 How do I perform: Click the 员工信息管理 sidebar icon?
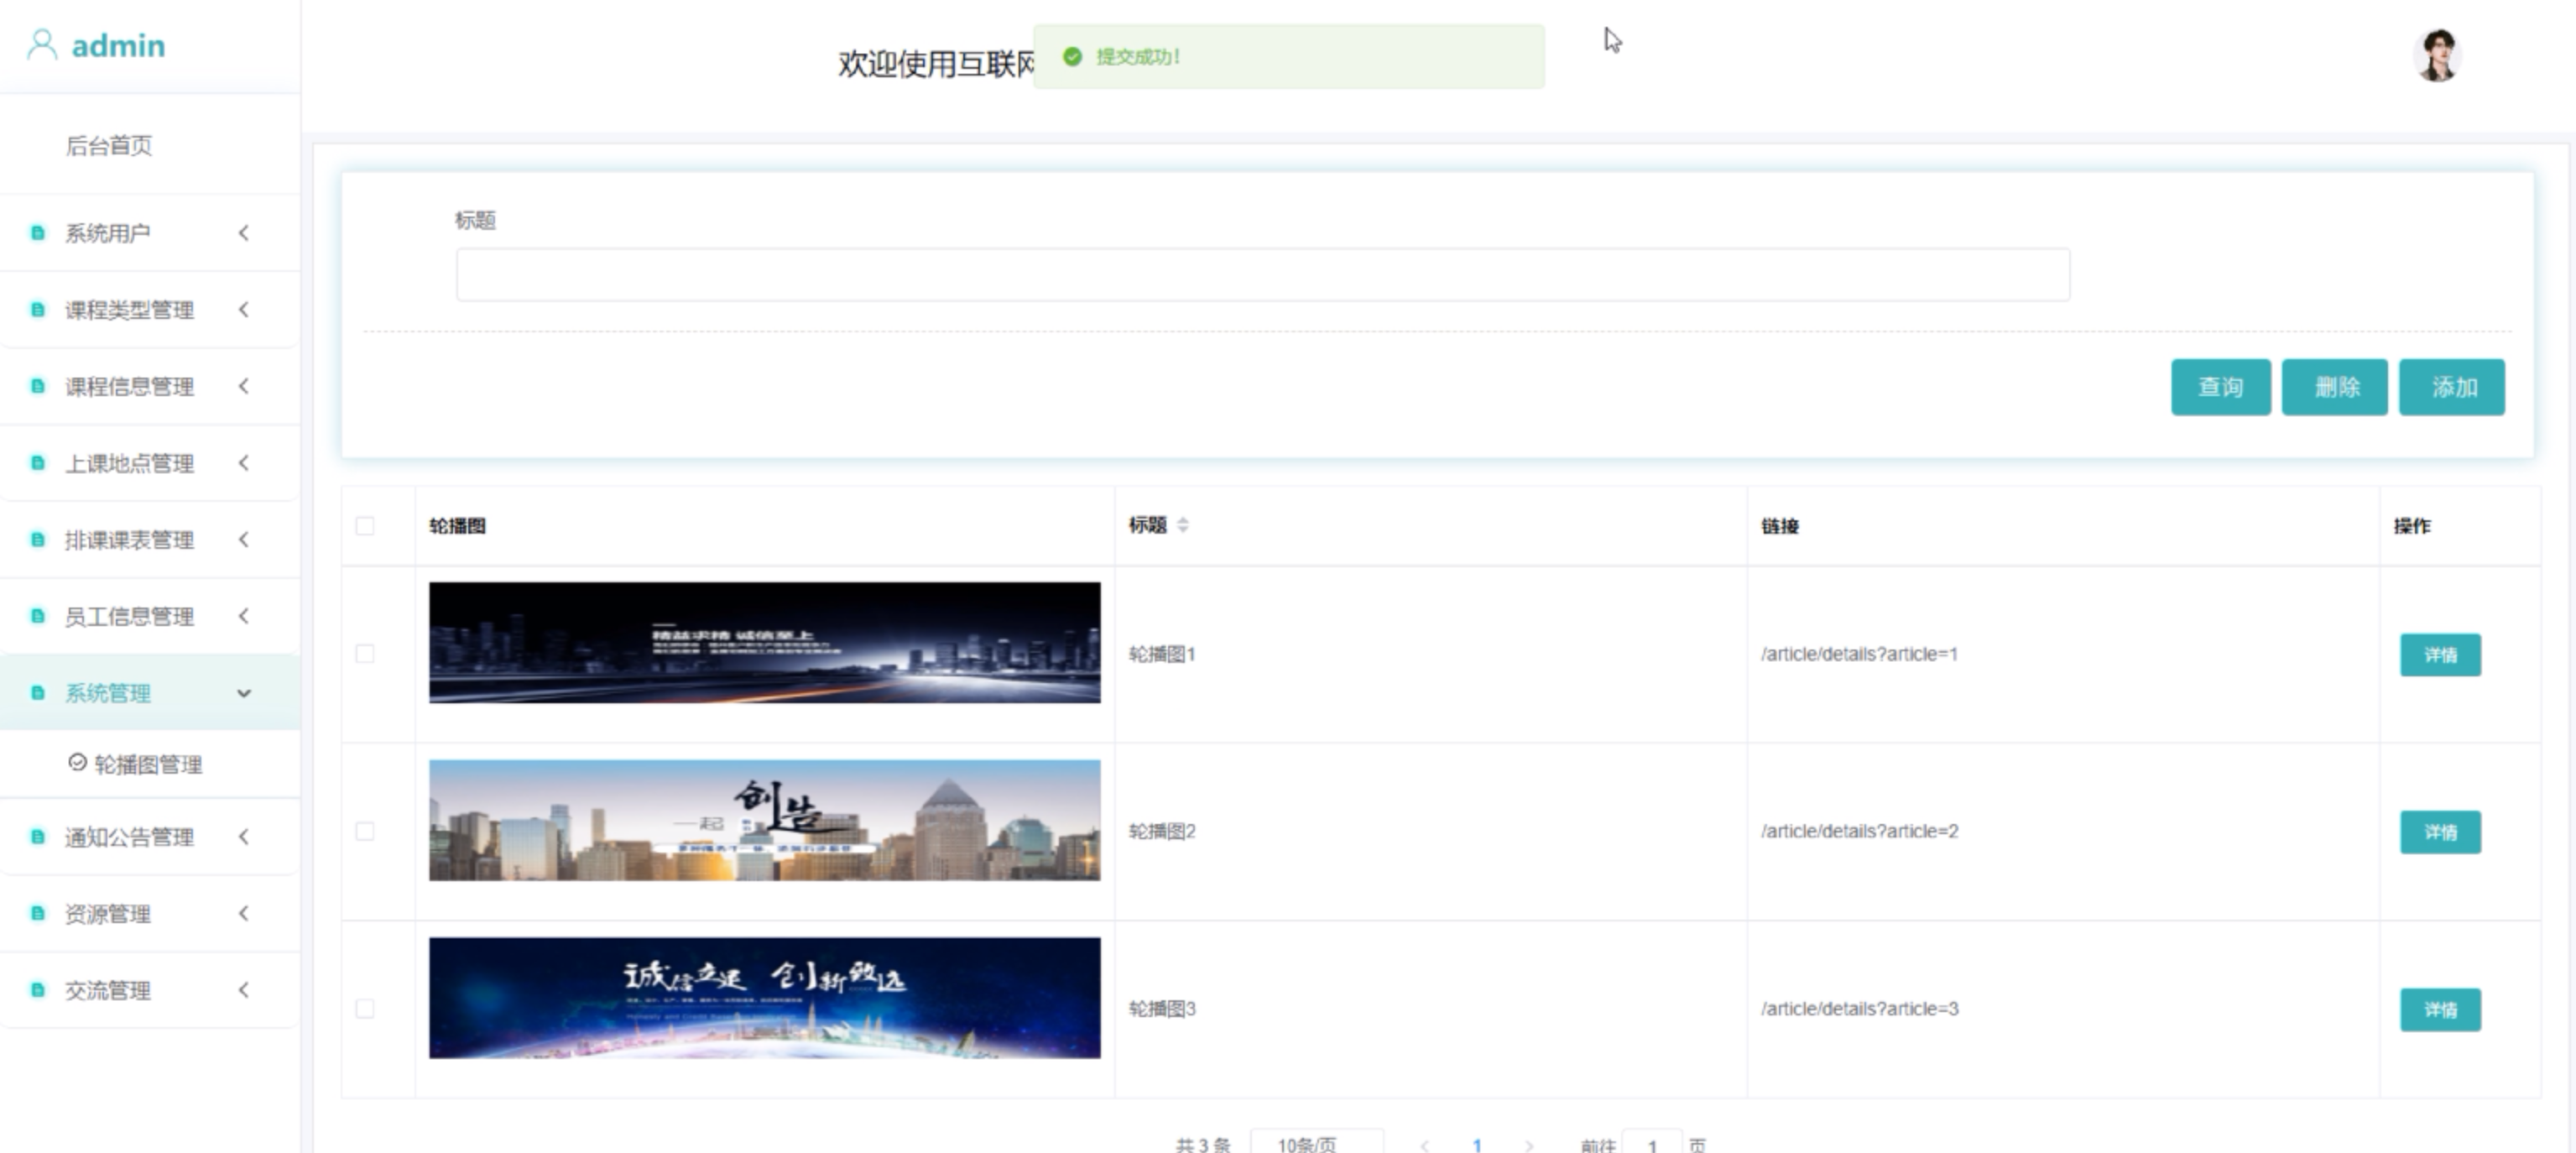click(x=38, y=616)
